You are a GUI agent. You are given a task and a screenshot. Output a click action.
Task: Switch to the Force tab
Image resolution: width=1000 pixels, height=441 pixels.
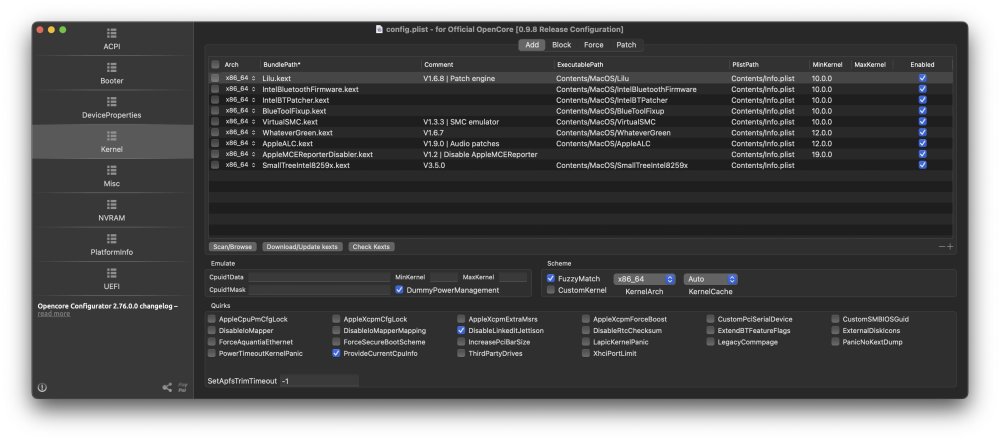click(593, 45)
